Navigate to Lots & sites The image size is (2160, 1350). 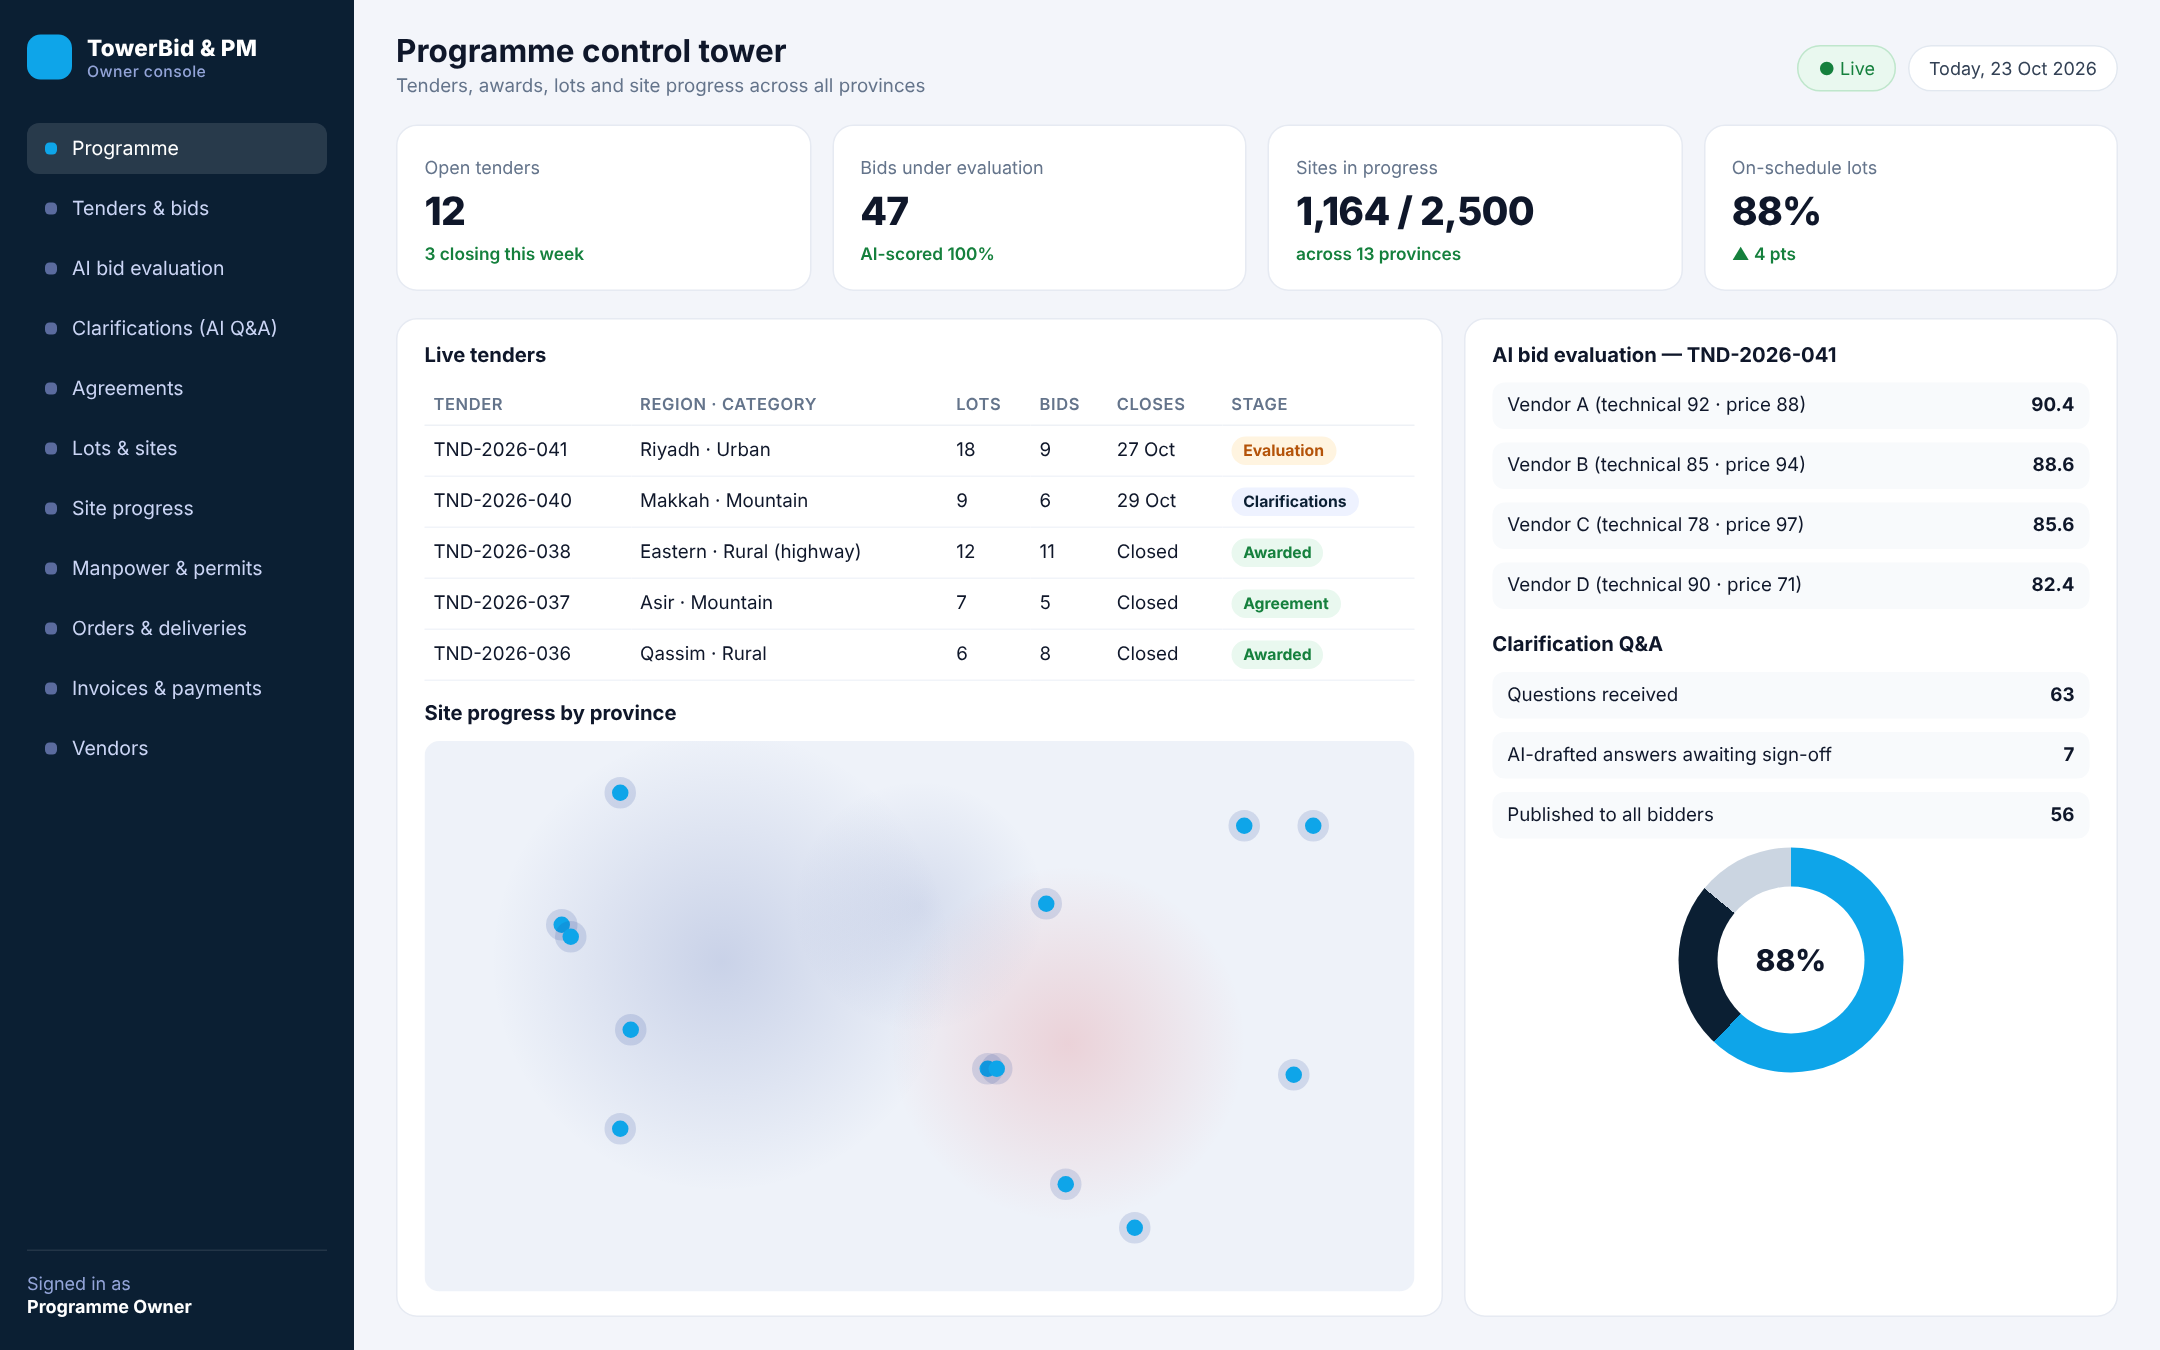(x=177, y=448)
